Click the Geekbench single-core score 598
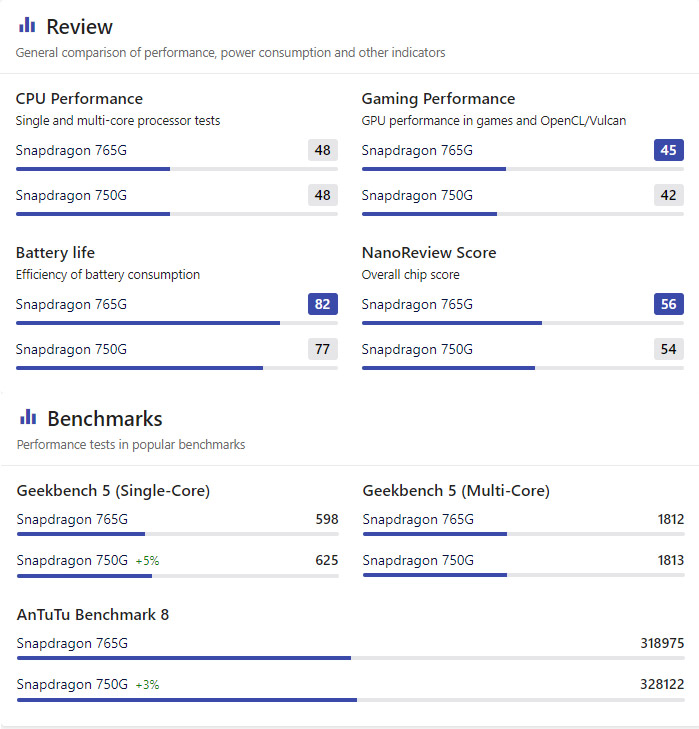Viewport: 699px width, 729px height. pos(327,519)
